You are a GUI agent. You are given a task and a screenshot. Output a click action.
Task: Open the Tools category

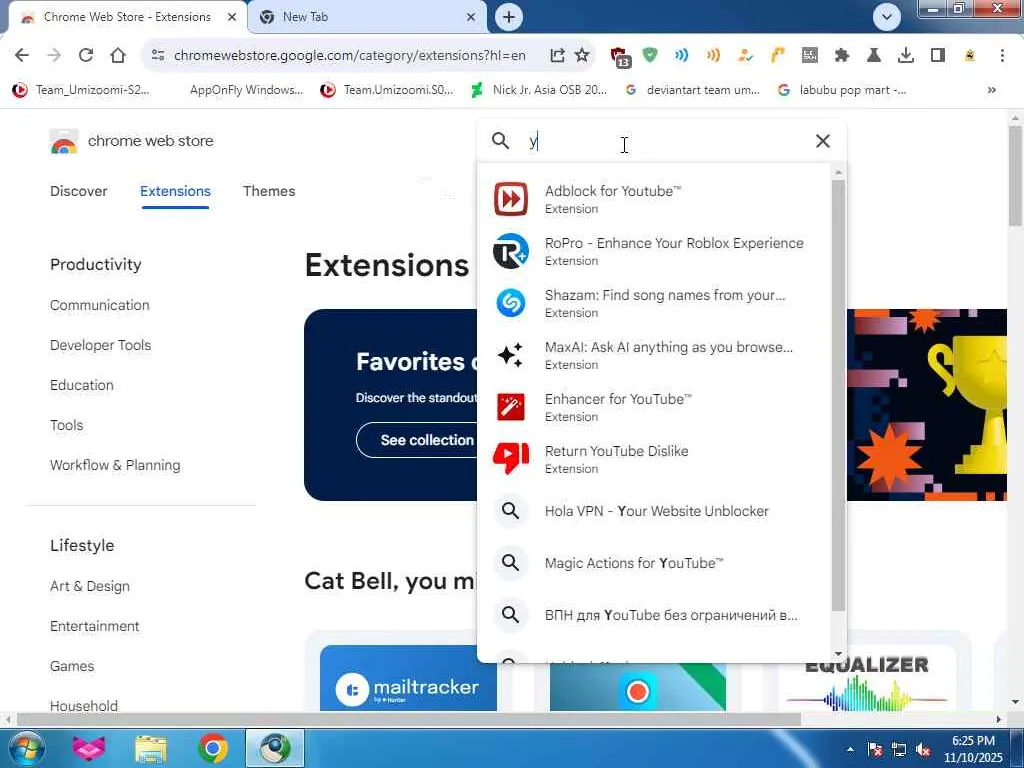tap(67, 425)
